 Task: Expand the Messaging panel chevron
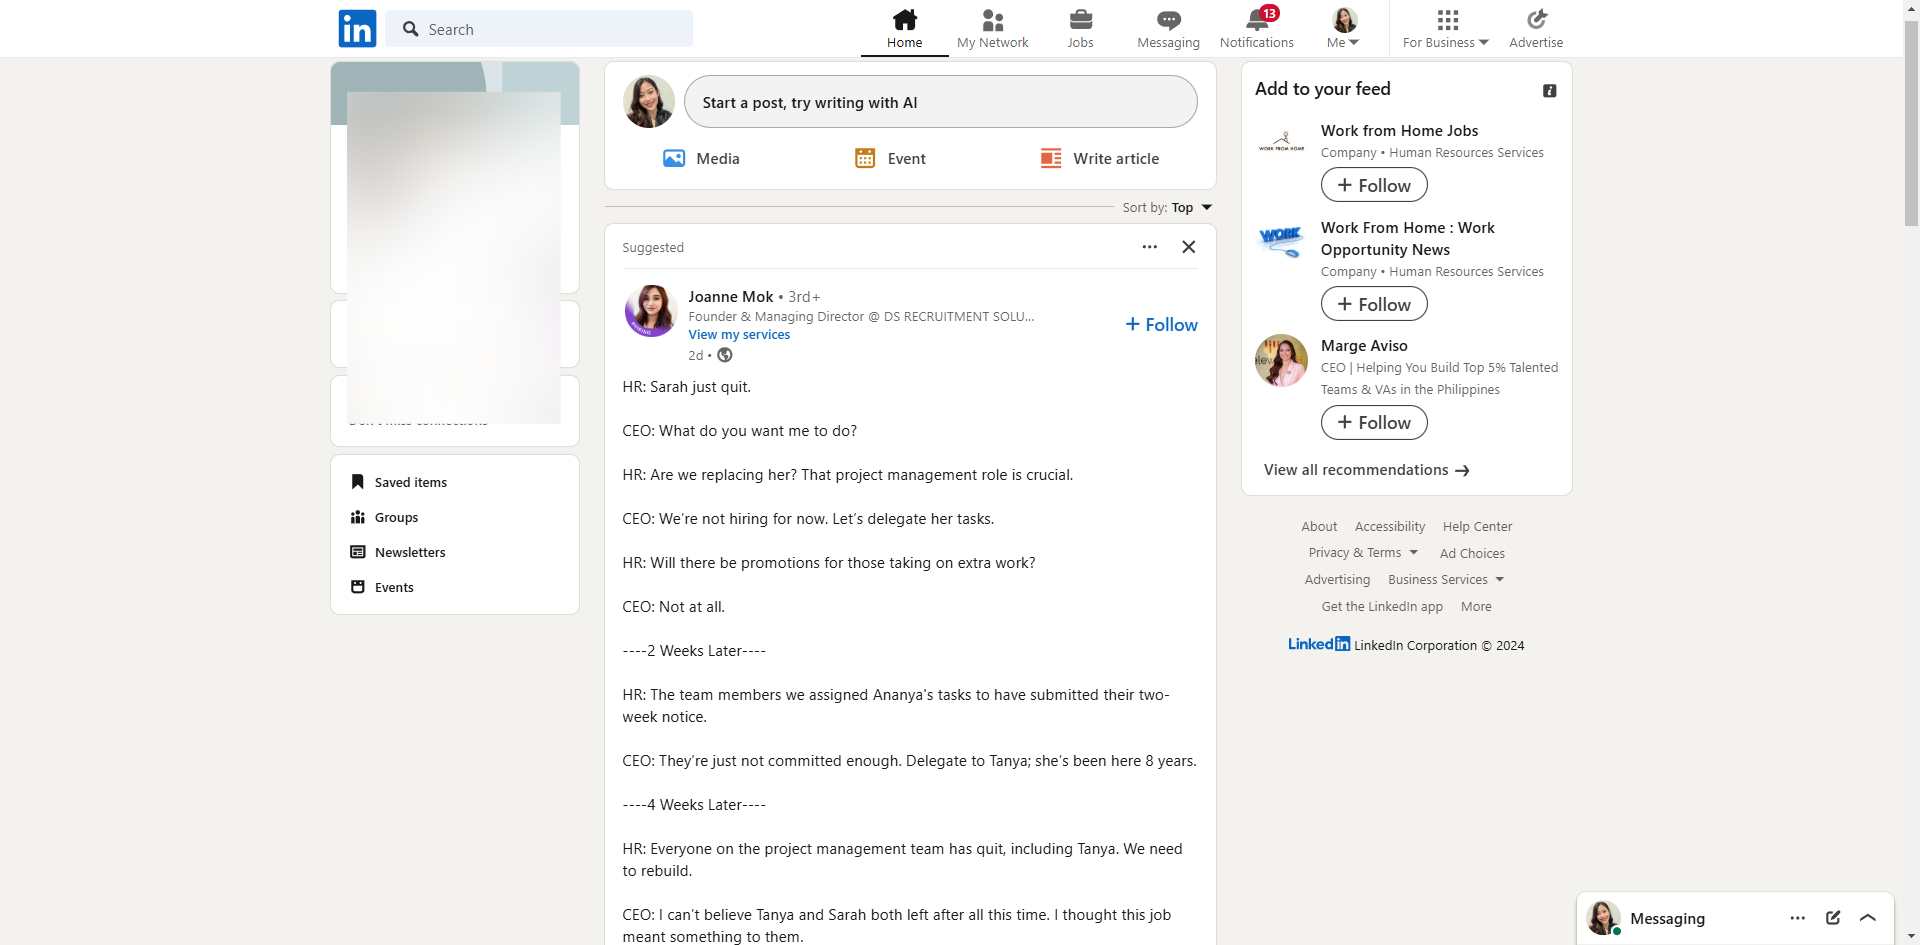click(x=1867, y=918)
